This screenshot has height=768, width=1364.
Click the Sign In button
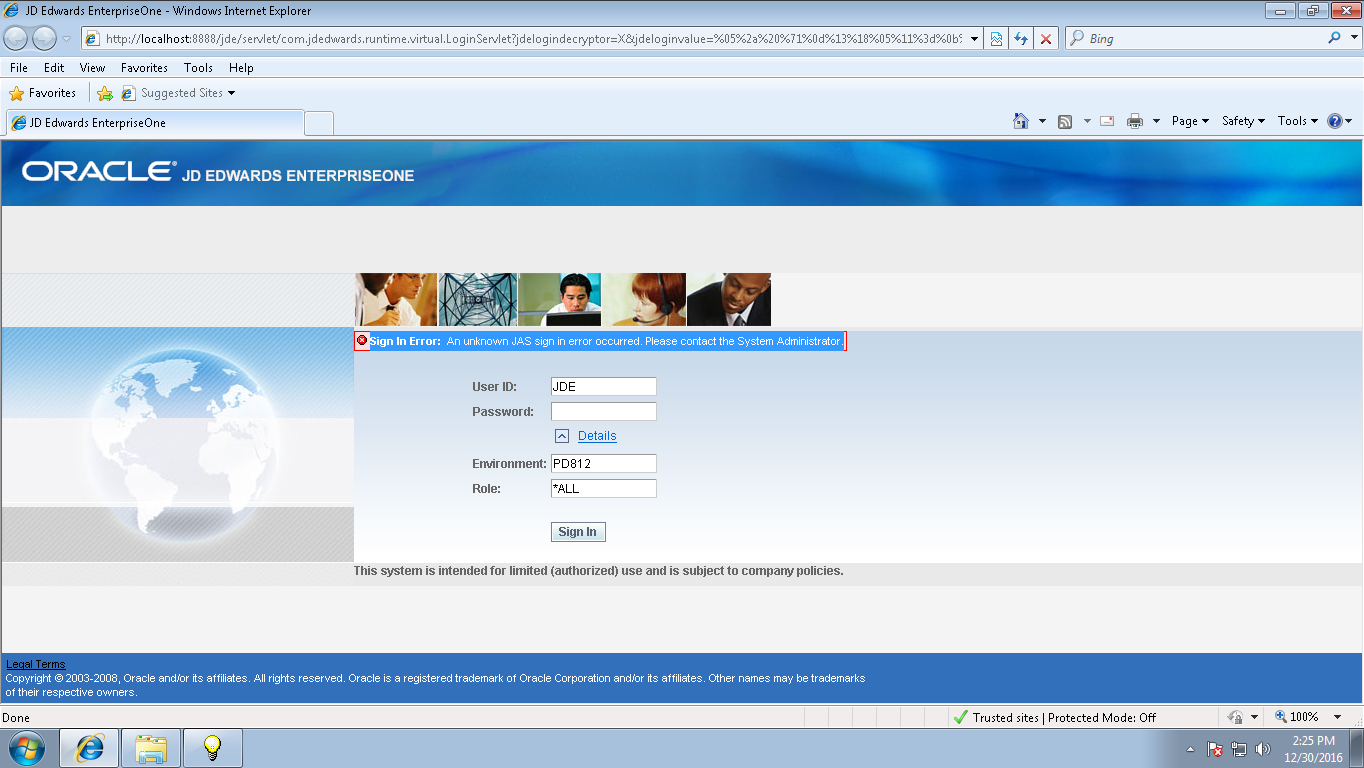[577, 531]
